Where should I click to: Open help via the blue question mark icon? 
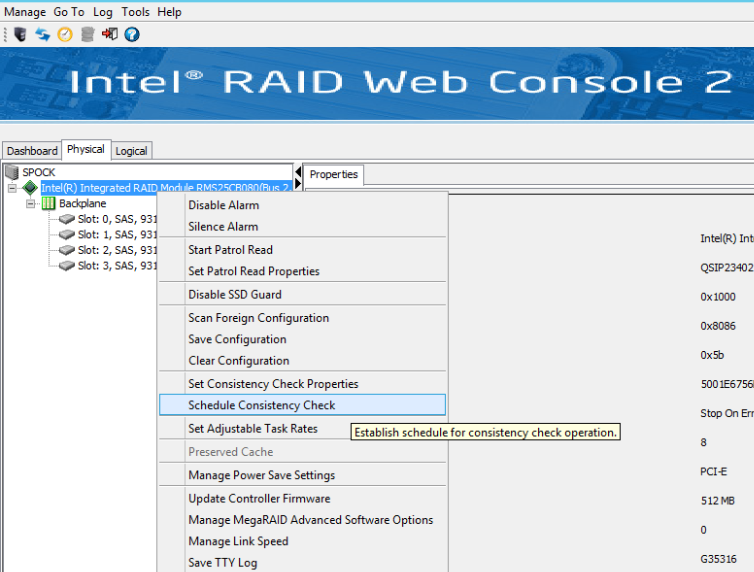tap(132, 35)
